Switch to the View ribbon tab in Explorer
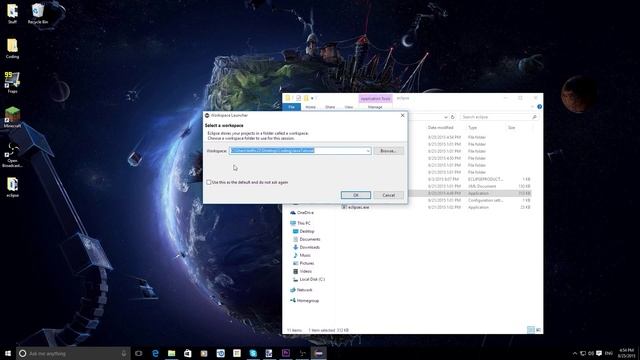640x360 pixels. 349,107
